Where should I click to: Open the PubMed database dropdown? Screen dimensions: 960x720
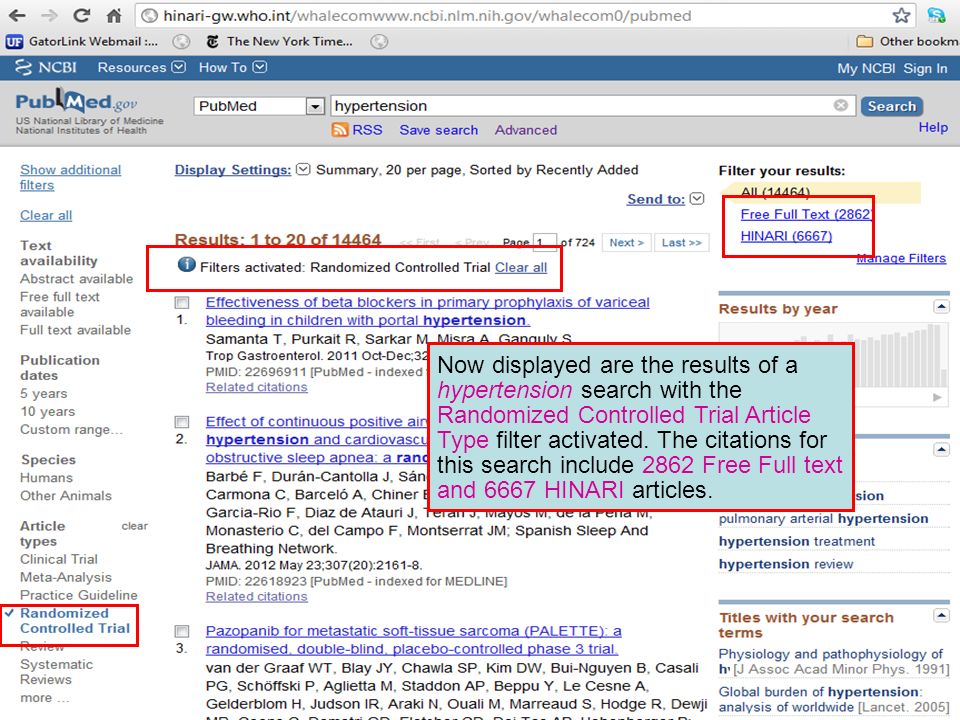315,106
